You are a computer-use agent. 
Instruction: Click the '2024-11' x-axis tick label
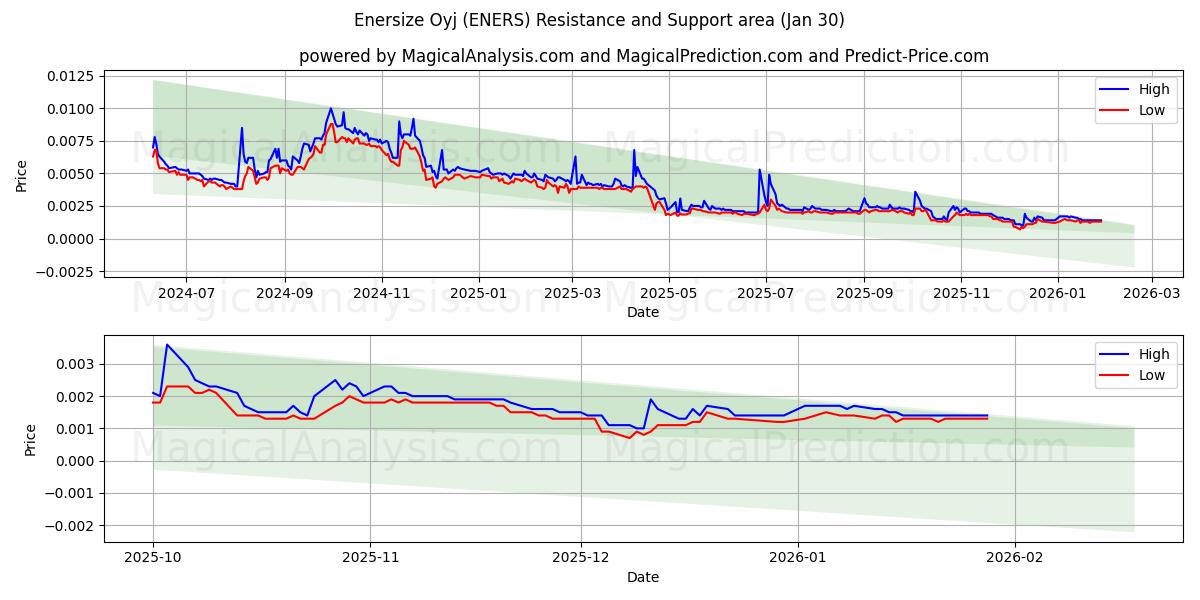click(381, 294)
